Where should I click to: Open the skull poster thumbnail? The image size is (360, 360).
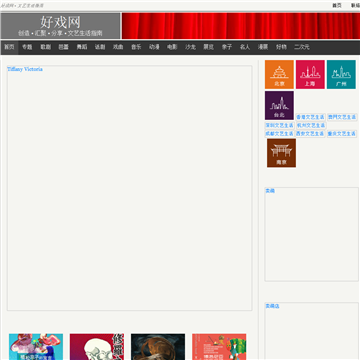pyautogui.click(x=97, y=347)
